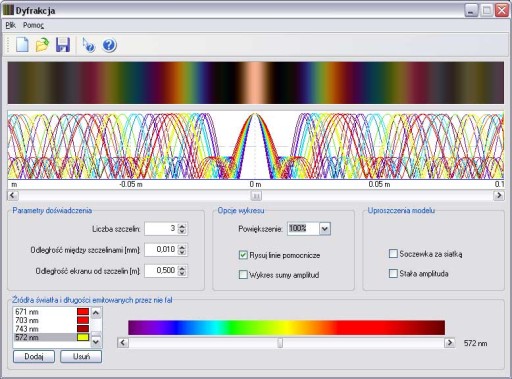Select the 671 nm wavelength entry

pos(52,312)
